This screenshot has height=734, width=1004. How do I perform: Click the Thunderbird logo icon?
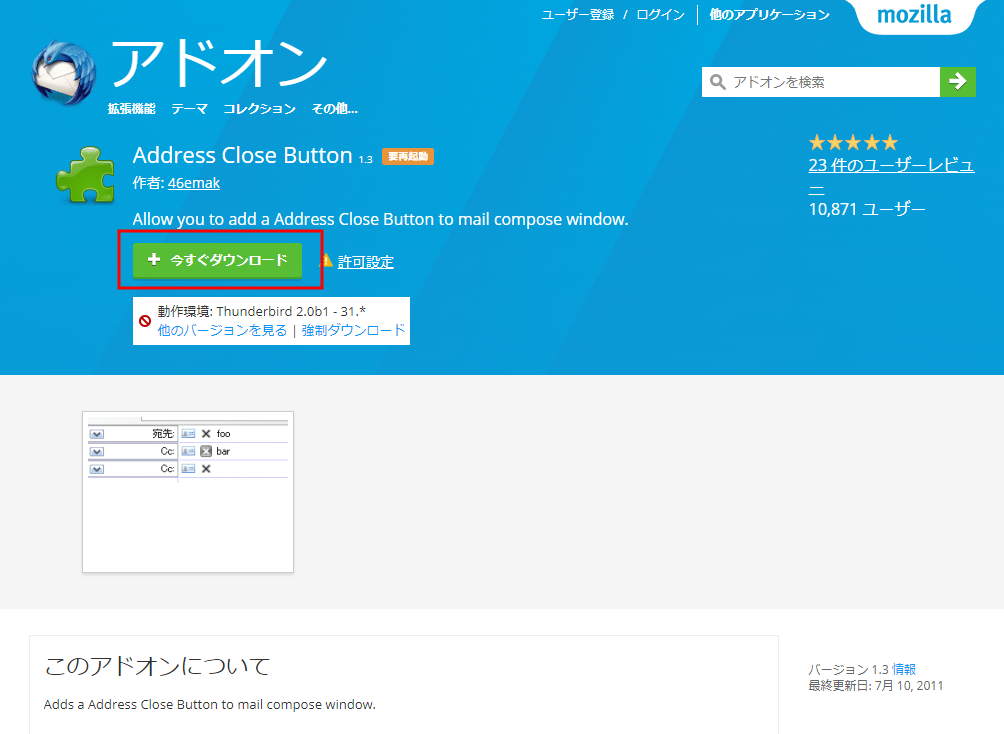tap(63, 73)
